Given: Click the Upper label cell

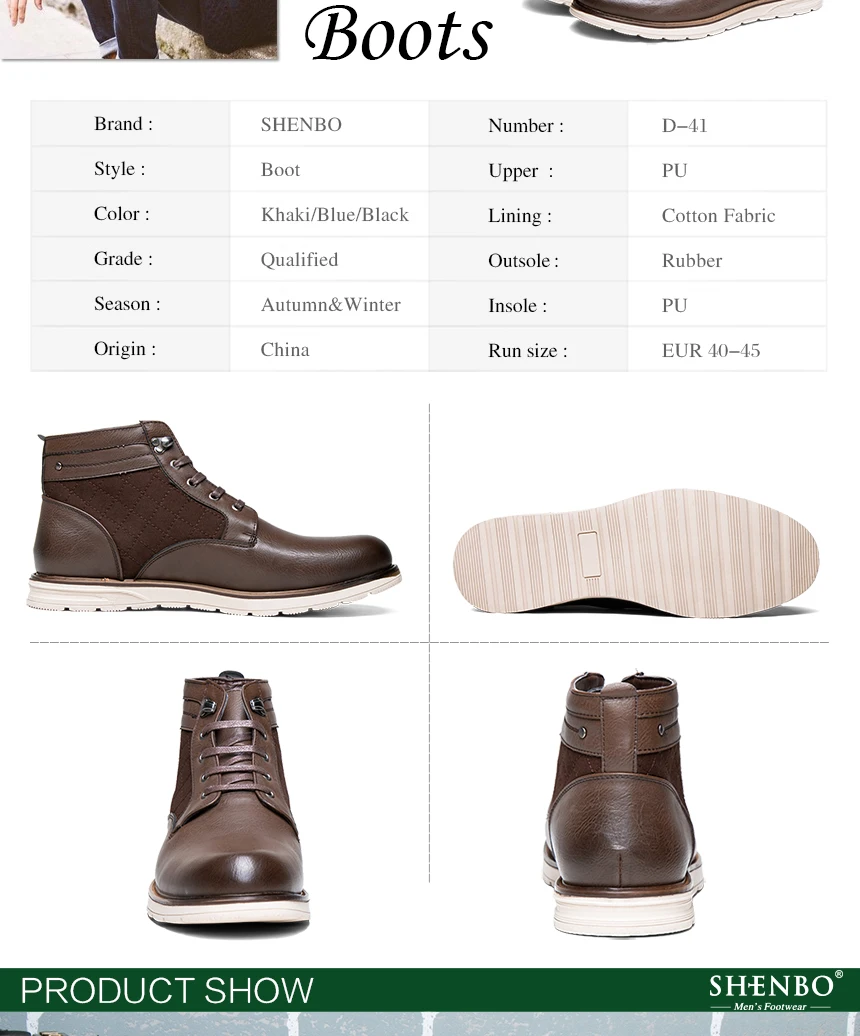Looking at the screenshot, I should point(528,170).
